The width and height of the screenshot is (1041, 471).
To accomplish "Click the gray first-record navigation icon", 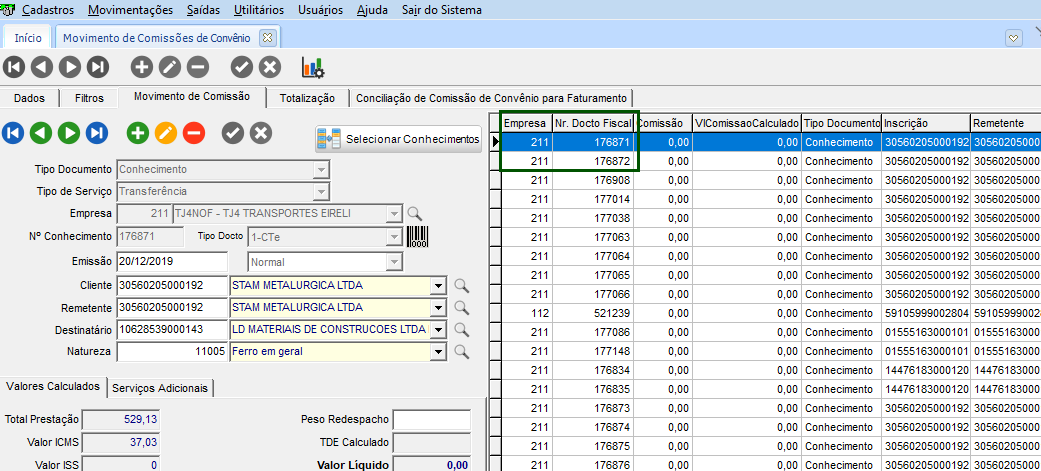I will coord(14,67).
